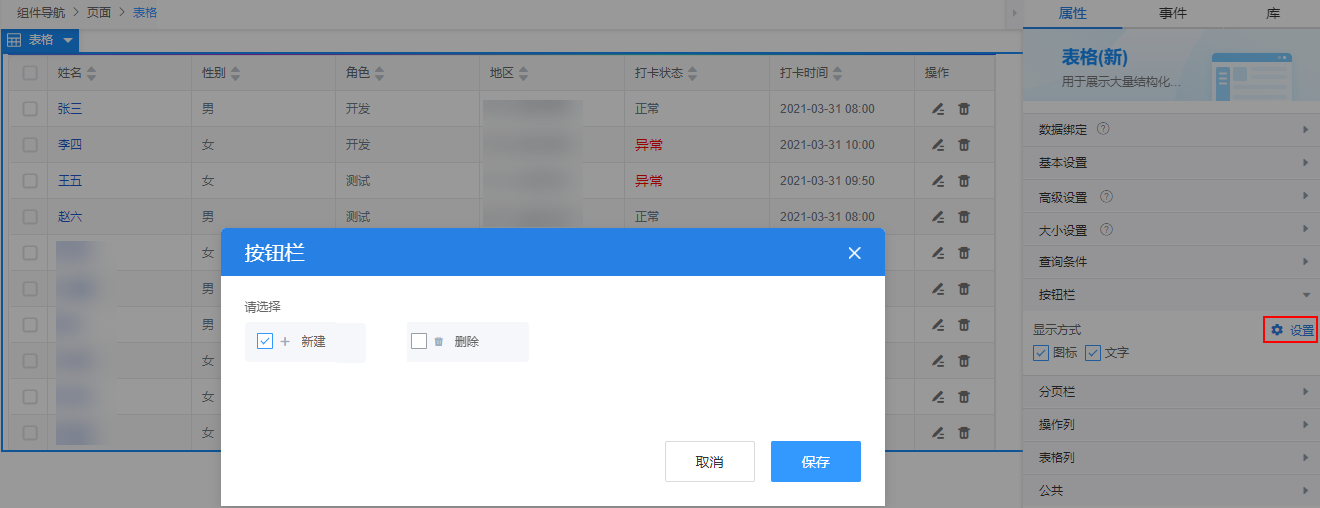Click the edit pencil icon in 张三 row
Screen dimensions: 1320x508
(x=938, y=109)
